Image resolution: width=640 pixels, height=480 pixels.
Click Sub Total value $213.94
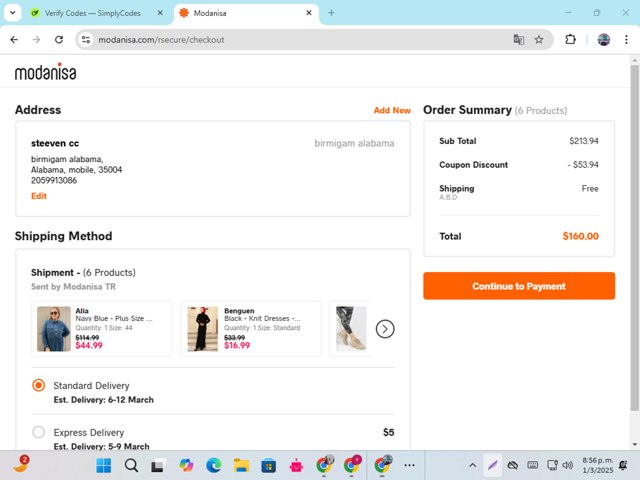584,141
